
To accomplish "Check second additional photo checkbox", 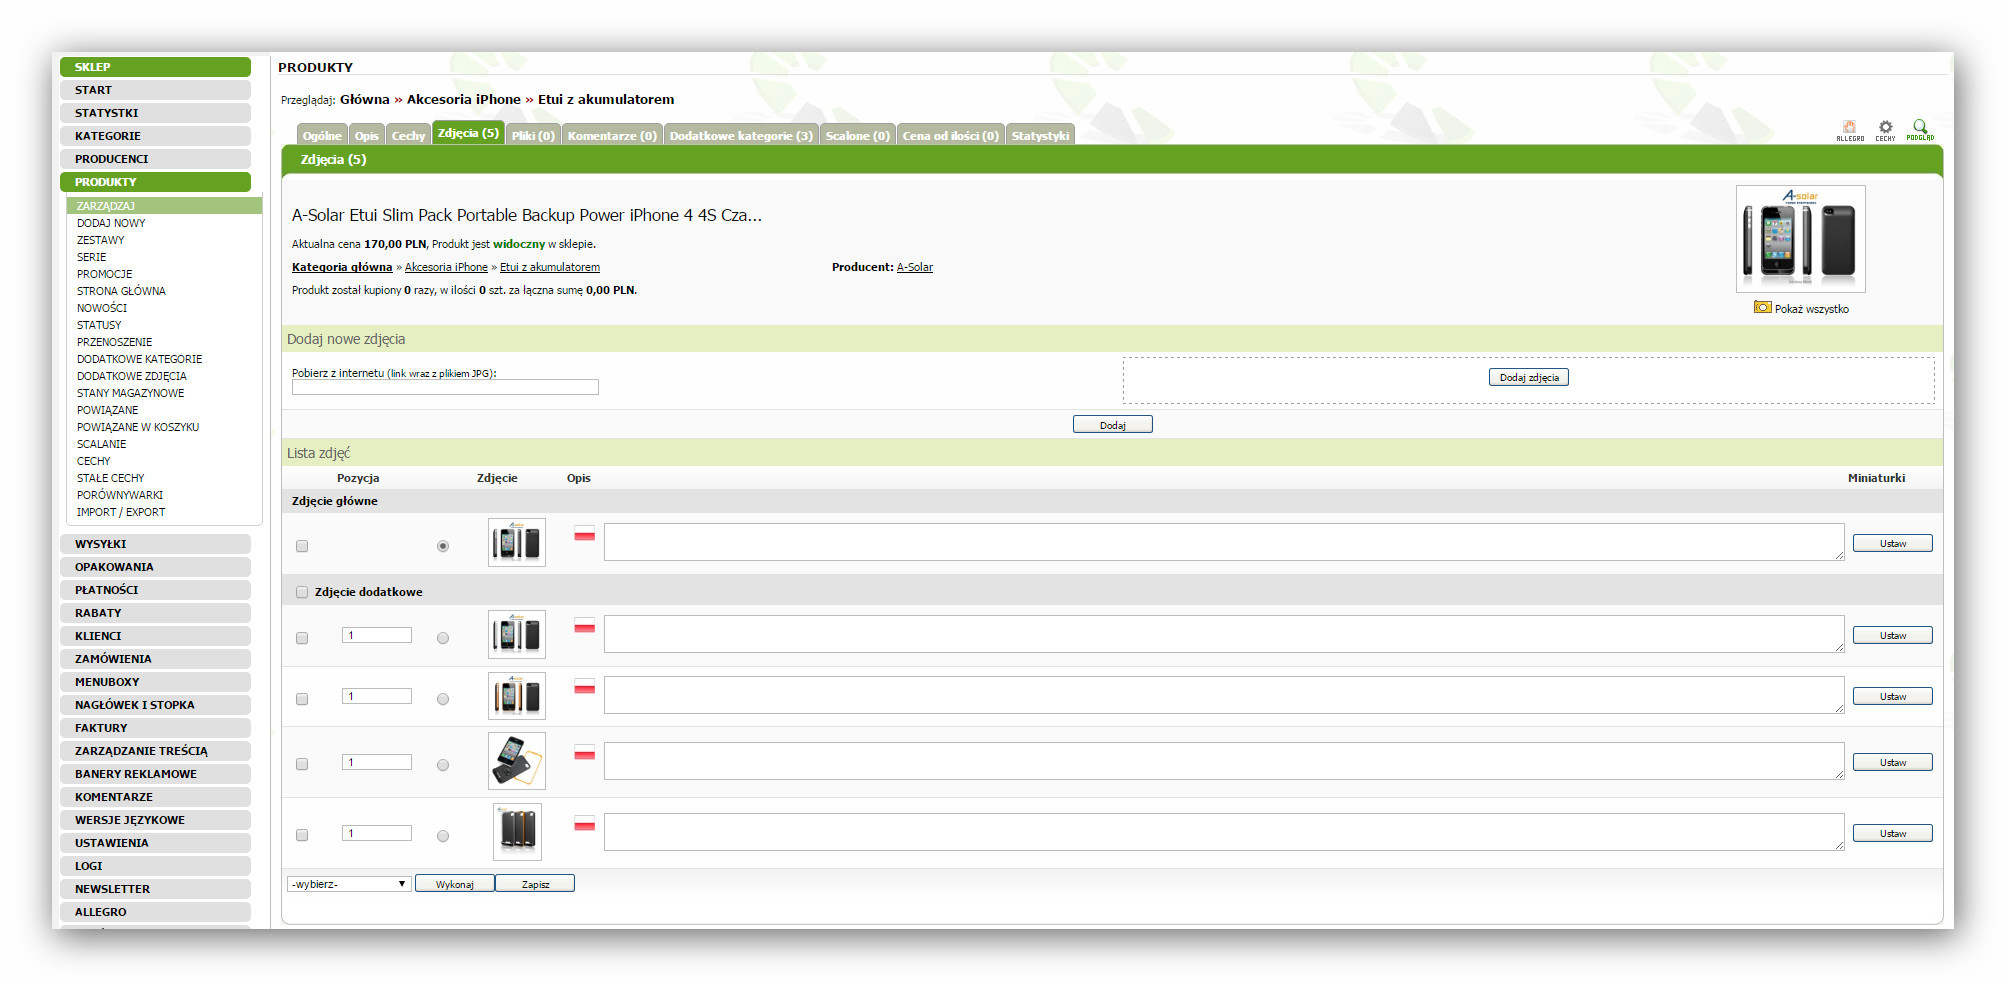I will [x=302, y=699].
